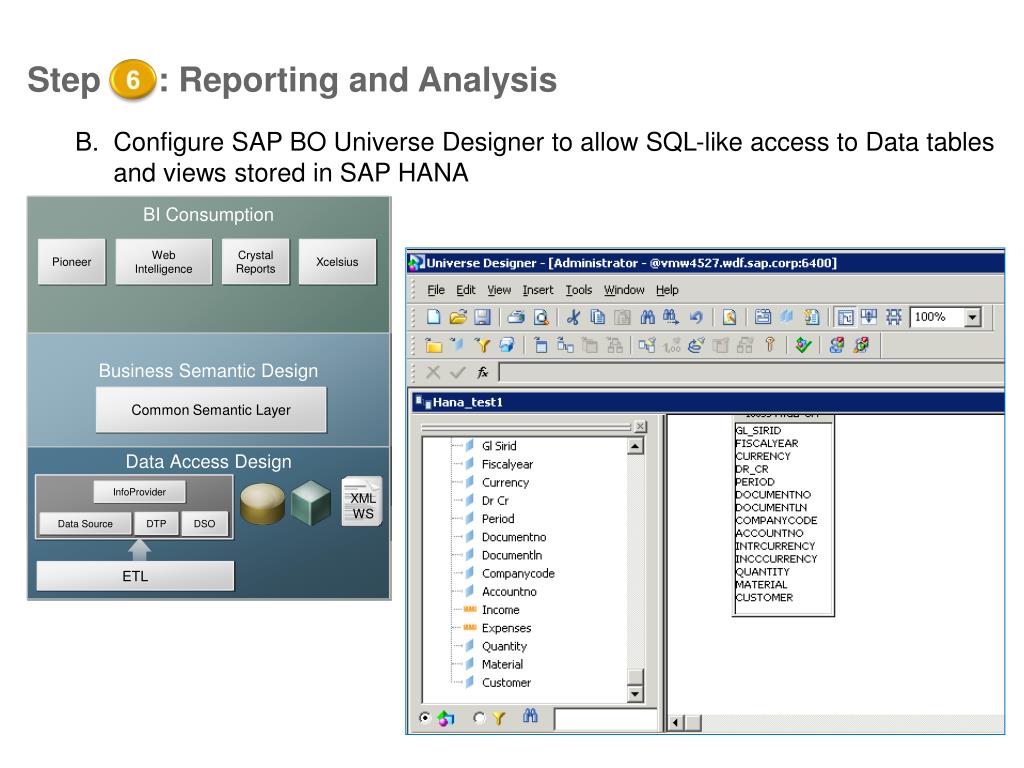Open the File menu
Image resolution: width=1024 pixels, height=768 pixels.
click(436, 290)
